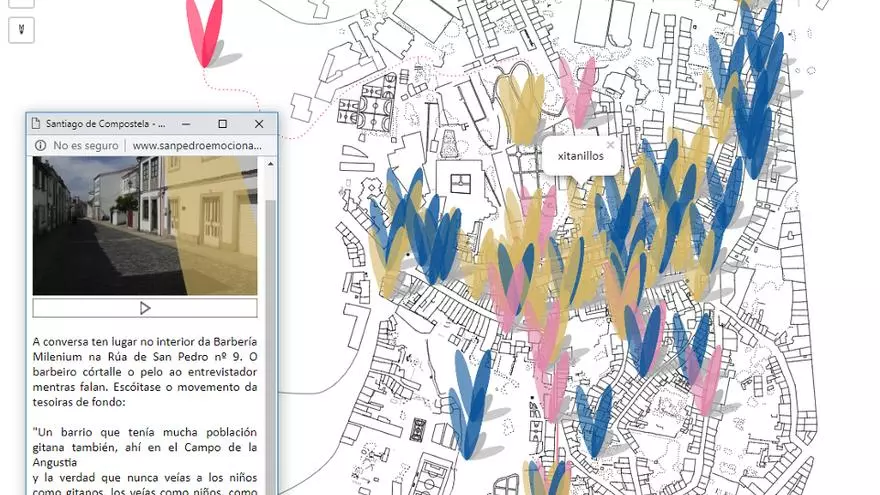This screenshot has height=495, width=880.
Task: Select the tall blue markers at top right
Action: 752,75
